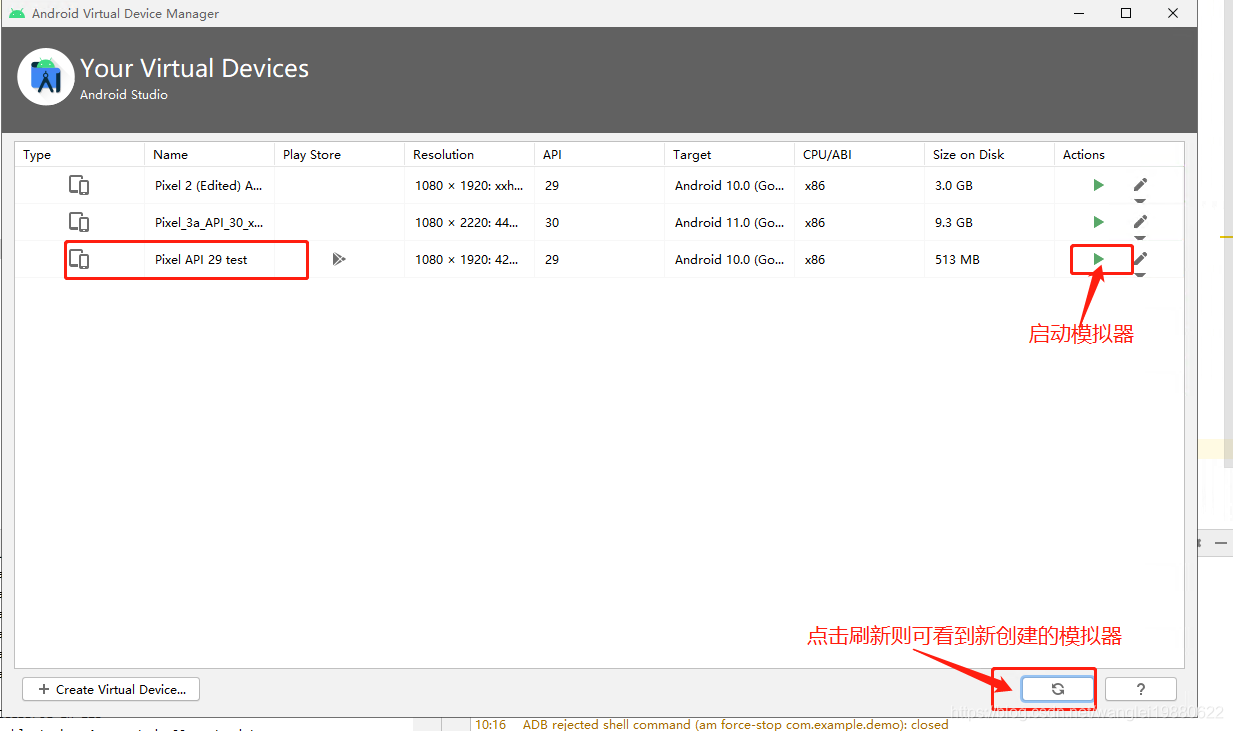Select the 'Pixel_3a_API_30_x...' name cell
This screenshot has width=1233, height=731.
210,222
